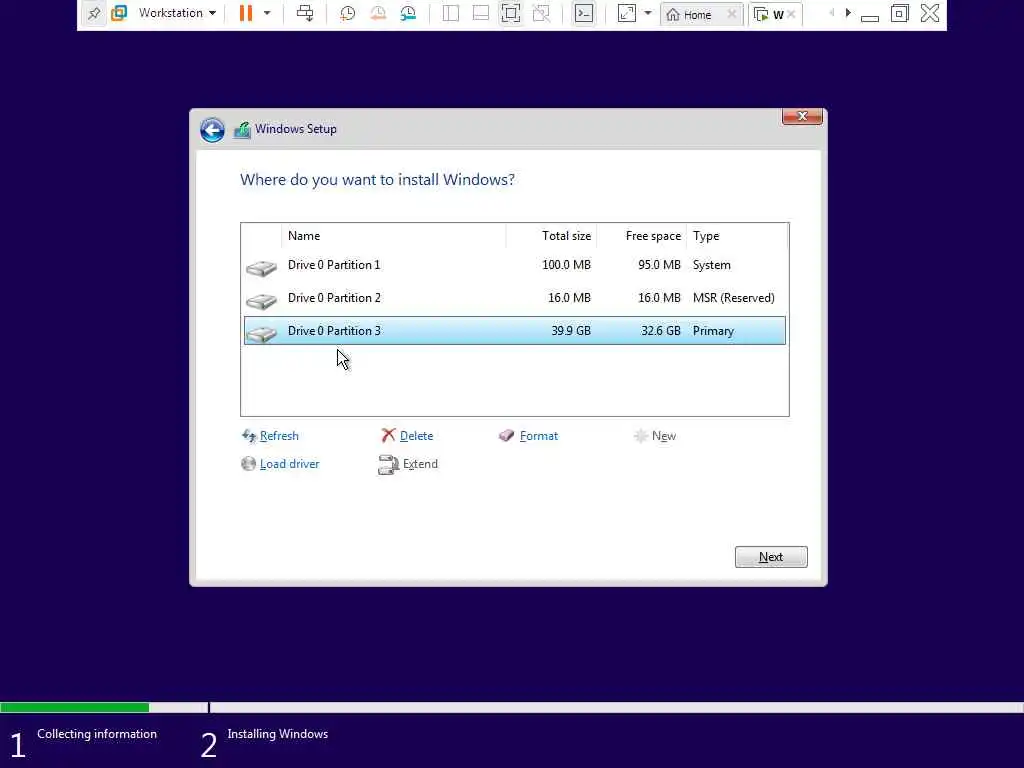
Task: Click the 100.0 MB total size cell
Action: click(566, 264)
